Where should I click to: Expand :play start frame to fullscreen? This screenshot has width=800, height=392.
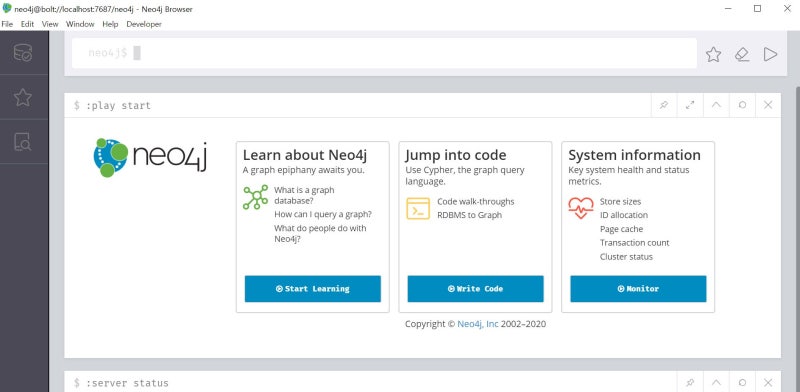pyautogui.click(x=690, y=105)
